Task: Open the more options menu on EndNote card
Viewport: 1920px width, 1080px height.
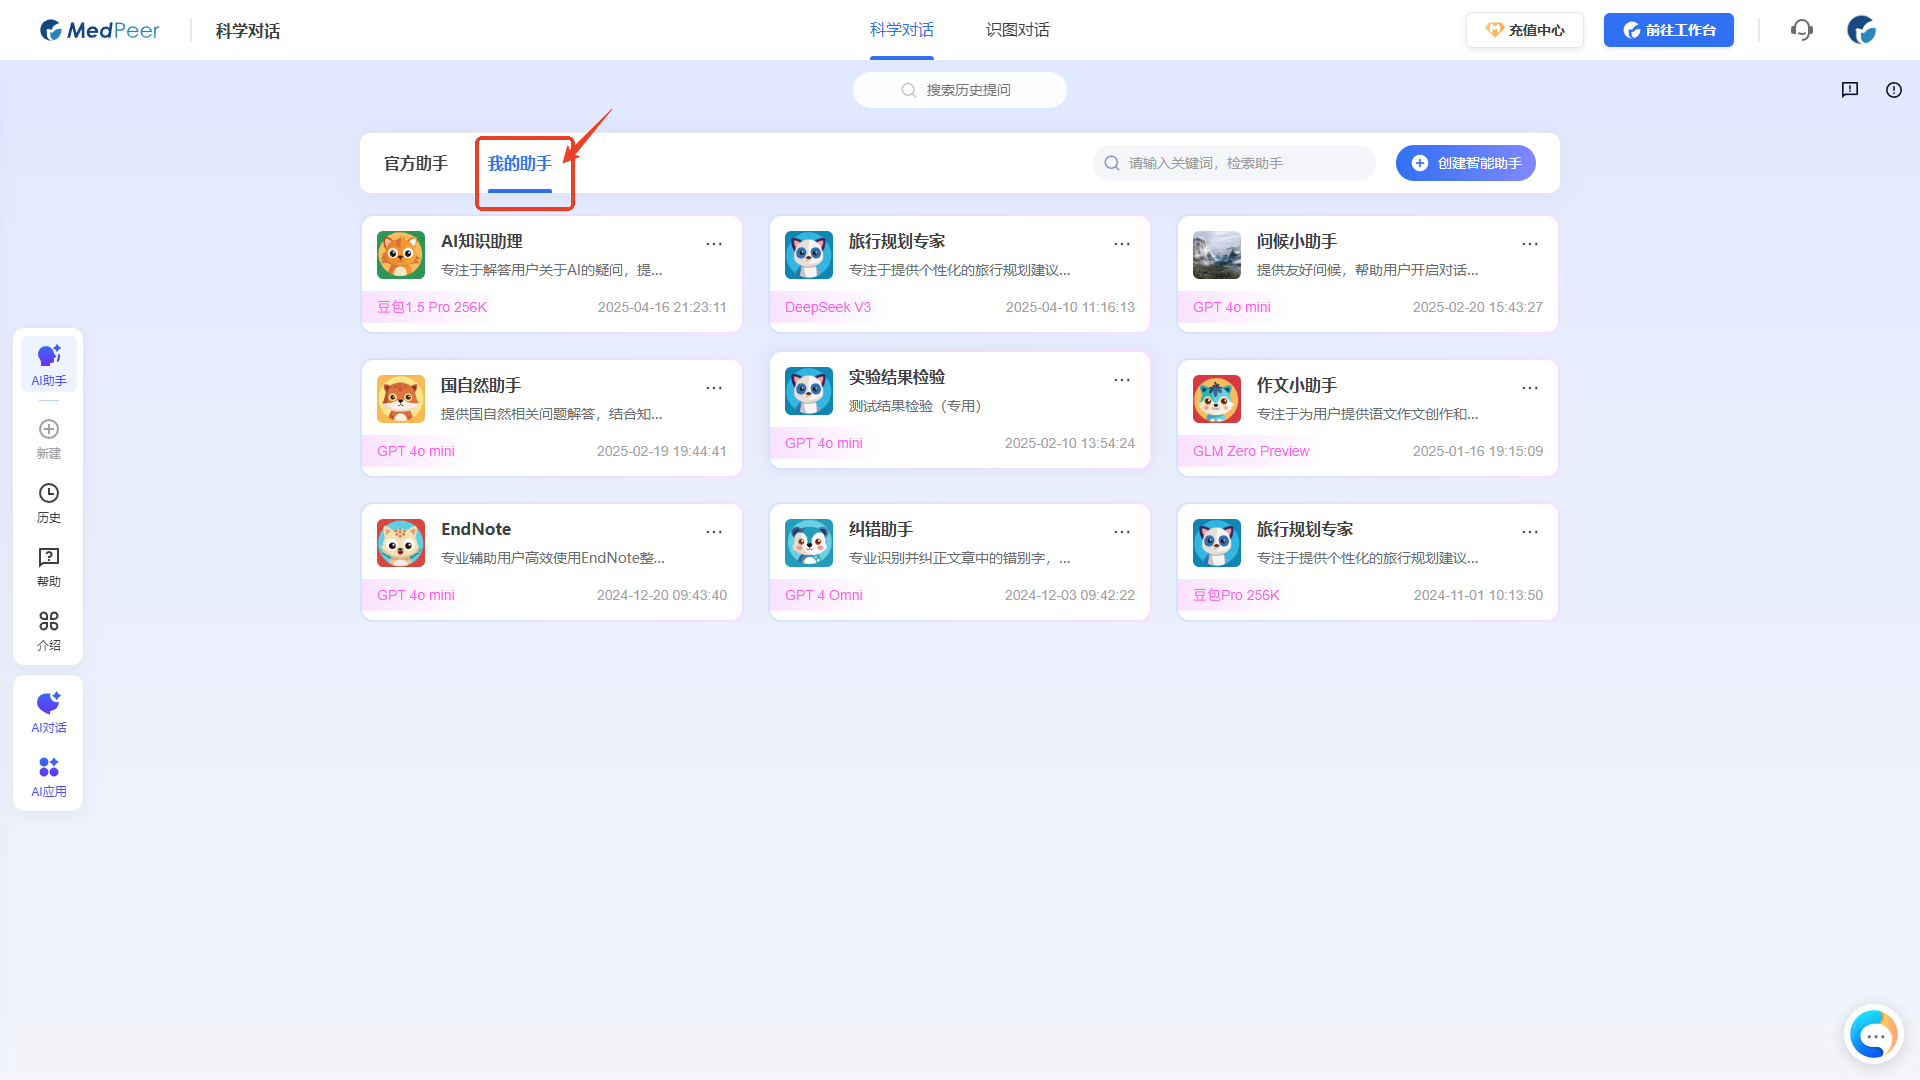Action: pyautogui.click(x=714, y=531)
